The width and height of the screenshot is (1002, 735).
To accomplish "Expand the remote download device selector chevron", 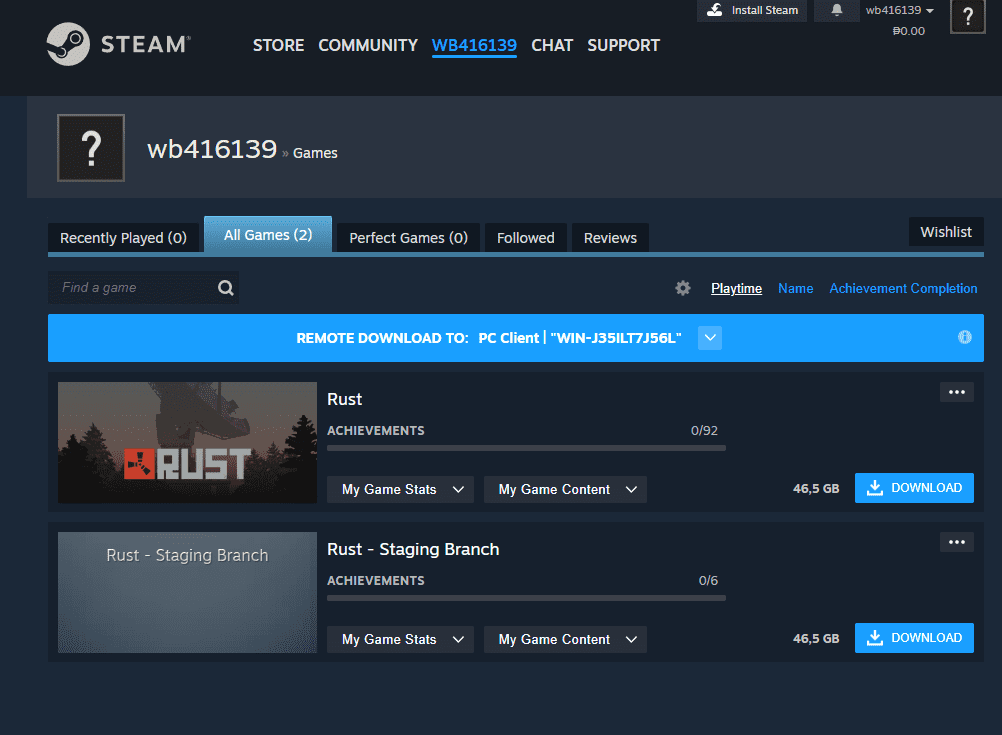I will [709, 337].
